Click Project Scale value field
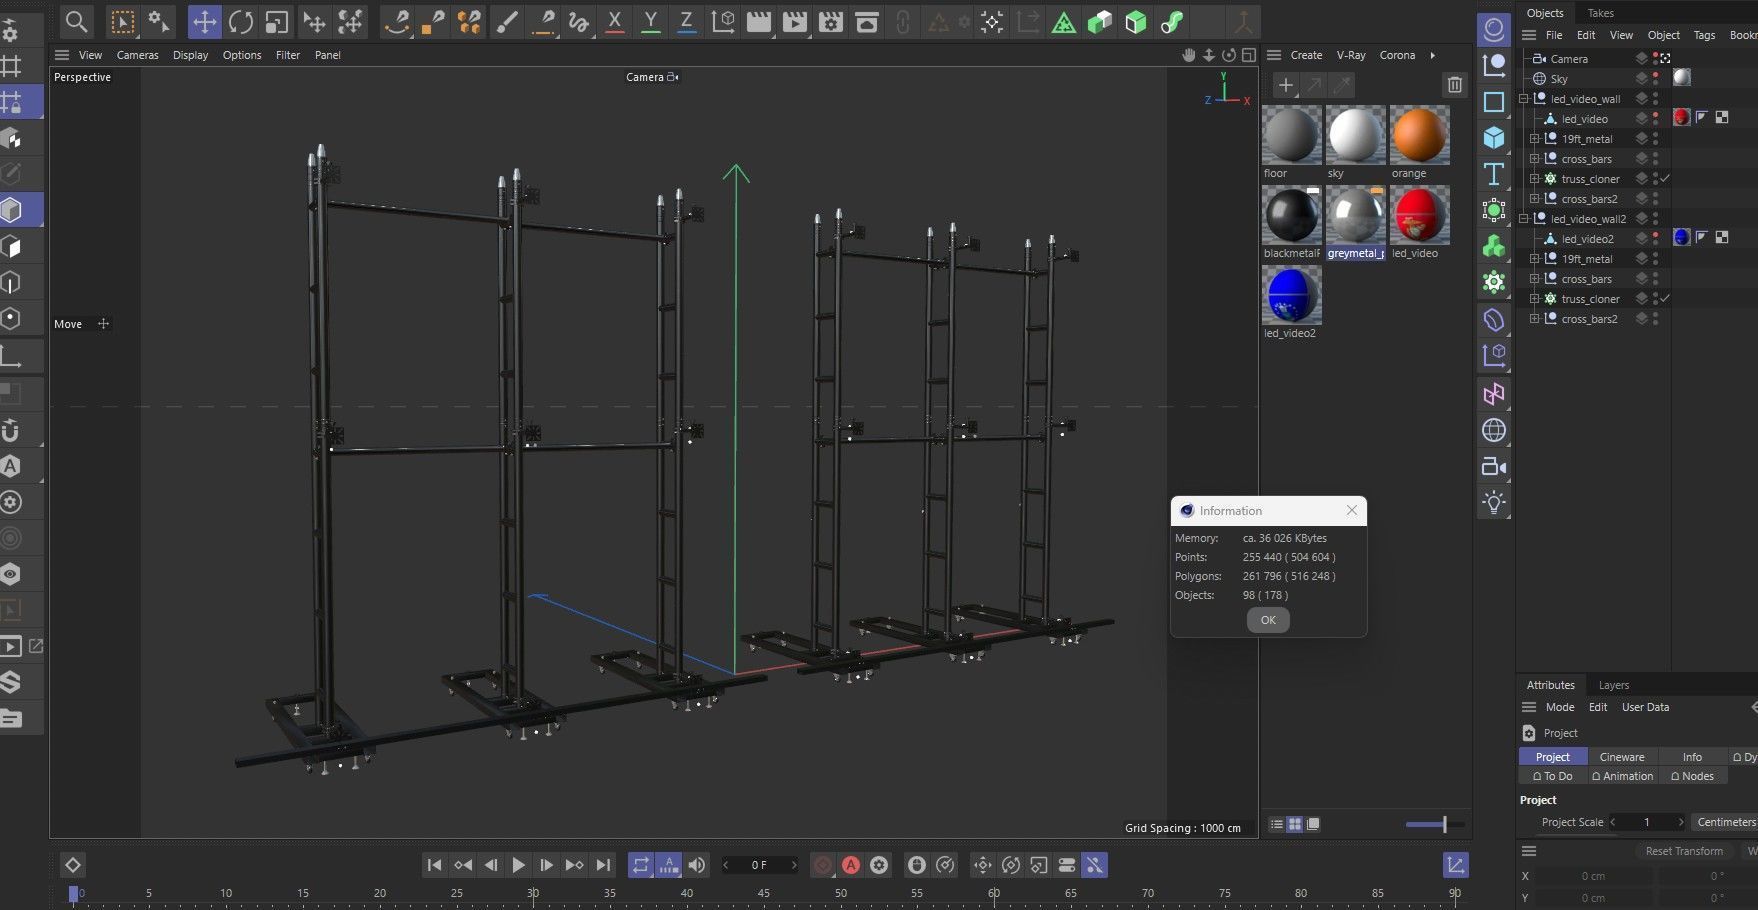Screen dimensions: 1758x910 point(1647,822)
